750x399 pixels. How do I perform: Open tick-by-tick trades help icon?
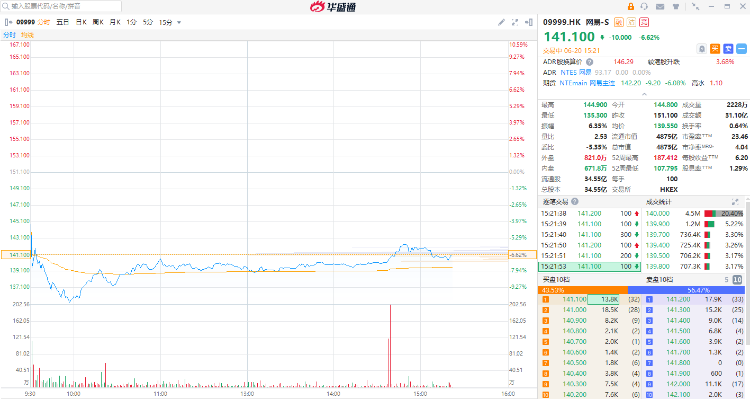[x=575, y=202]
